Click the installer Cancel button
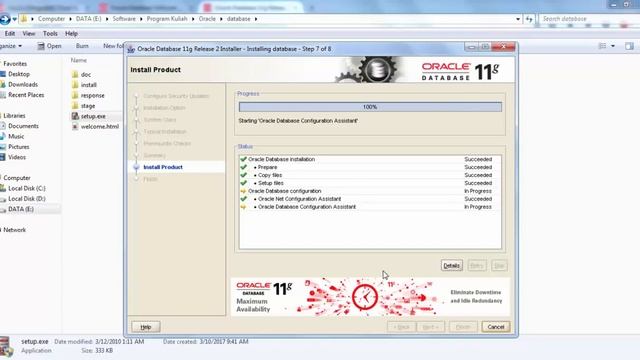The height and width of the screenshot is (360, 640). 496,327
